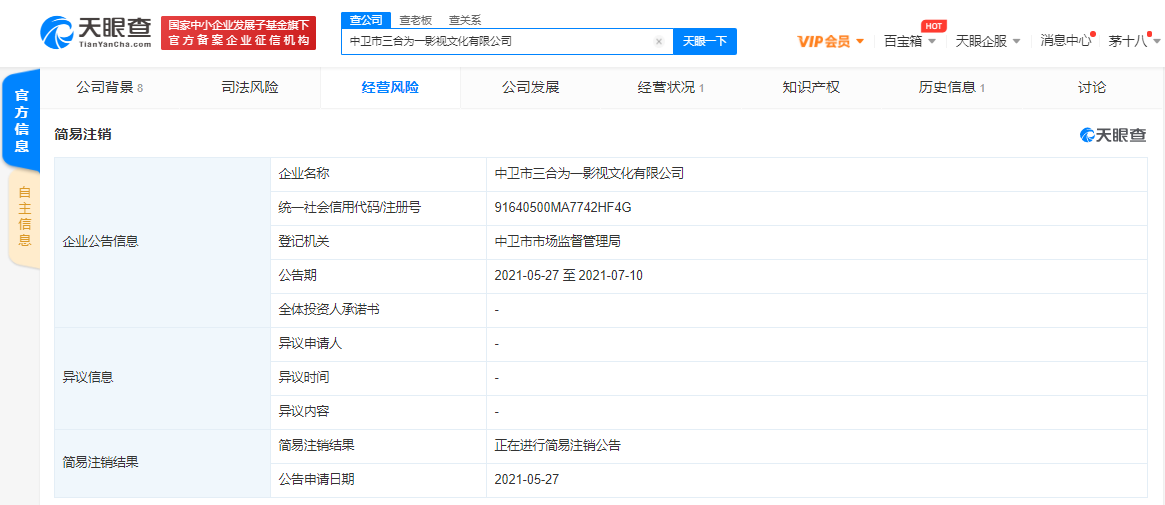Open 消息中心 notifications
Screen dimensions: 1165x505
click(1065, 41)
